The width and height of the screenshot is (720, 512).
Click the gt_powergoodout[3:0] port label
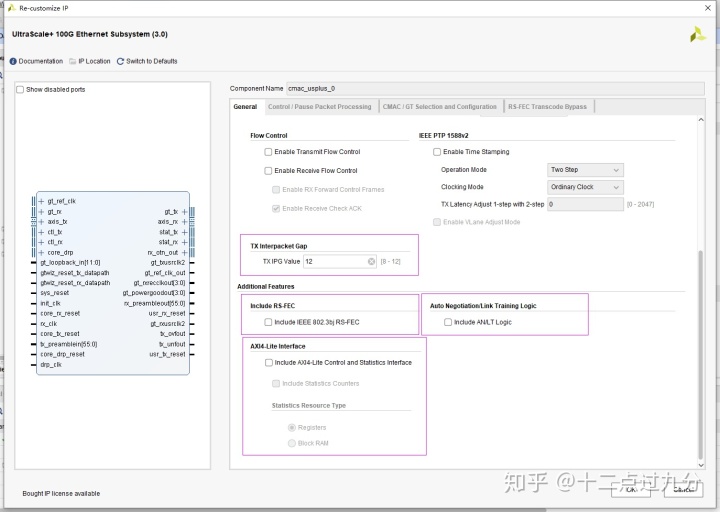coord(154,293)
